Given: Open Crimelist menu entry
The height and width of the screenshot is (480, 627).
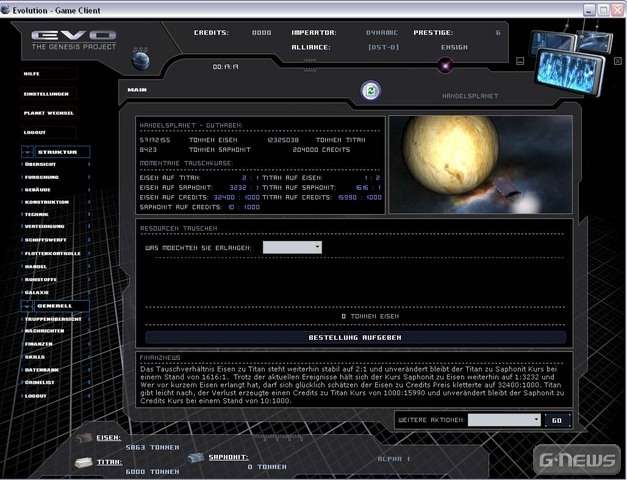Looking at the screenshot, I should (39, 382).
